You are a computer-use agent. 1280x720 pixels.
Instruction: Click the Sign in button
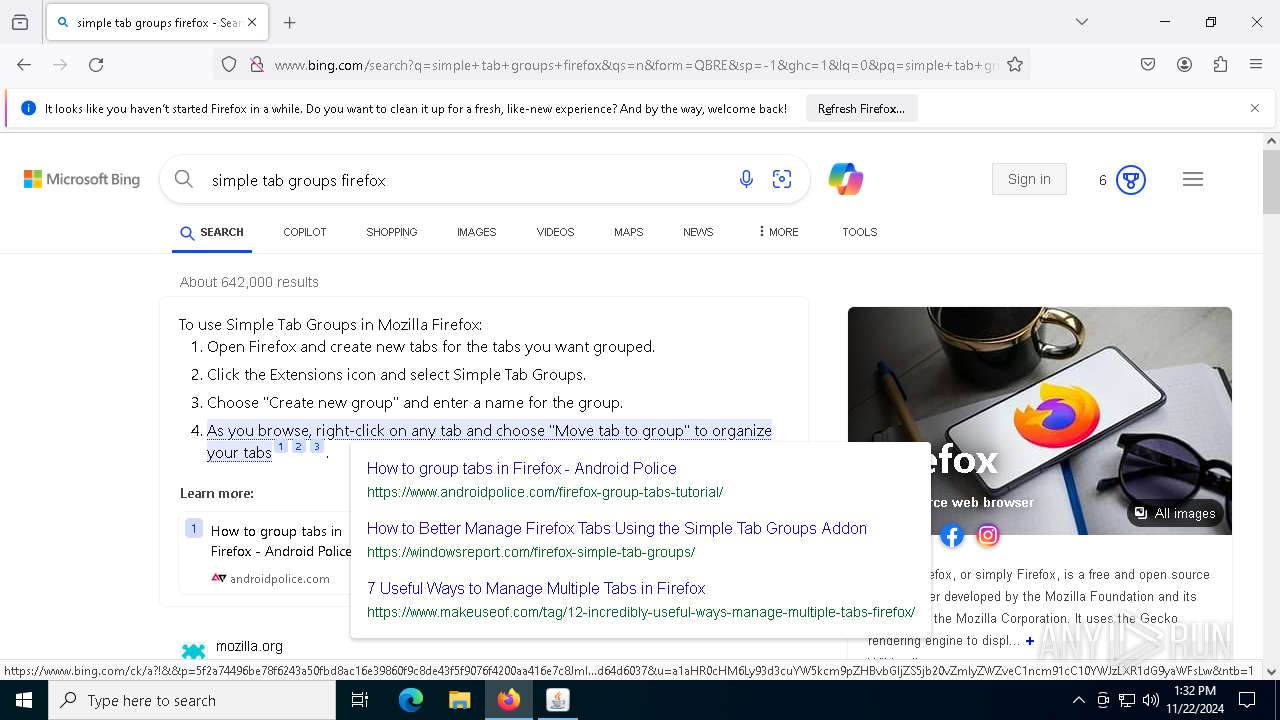click(x=1029, y=179)
